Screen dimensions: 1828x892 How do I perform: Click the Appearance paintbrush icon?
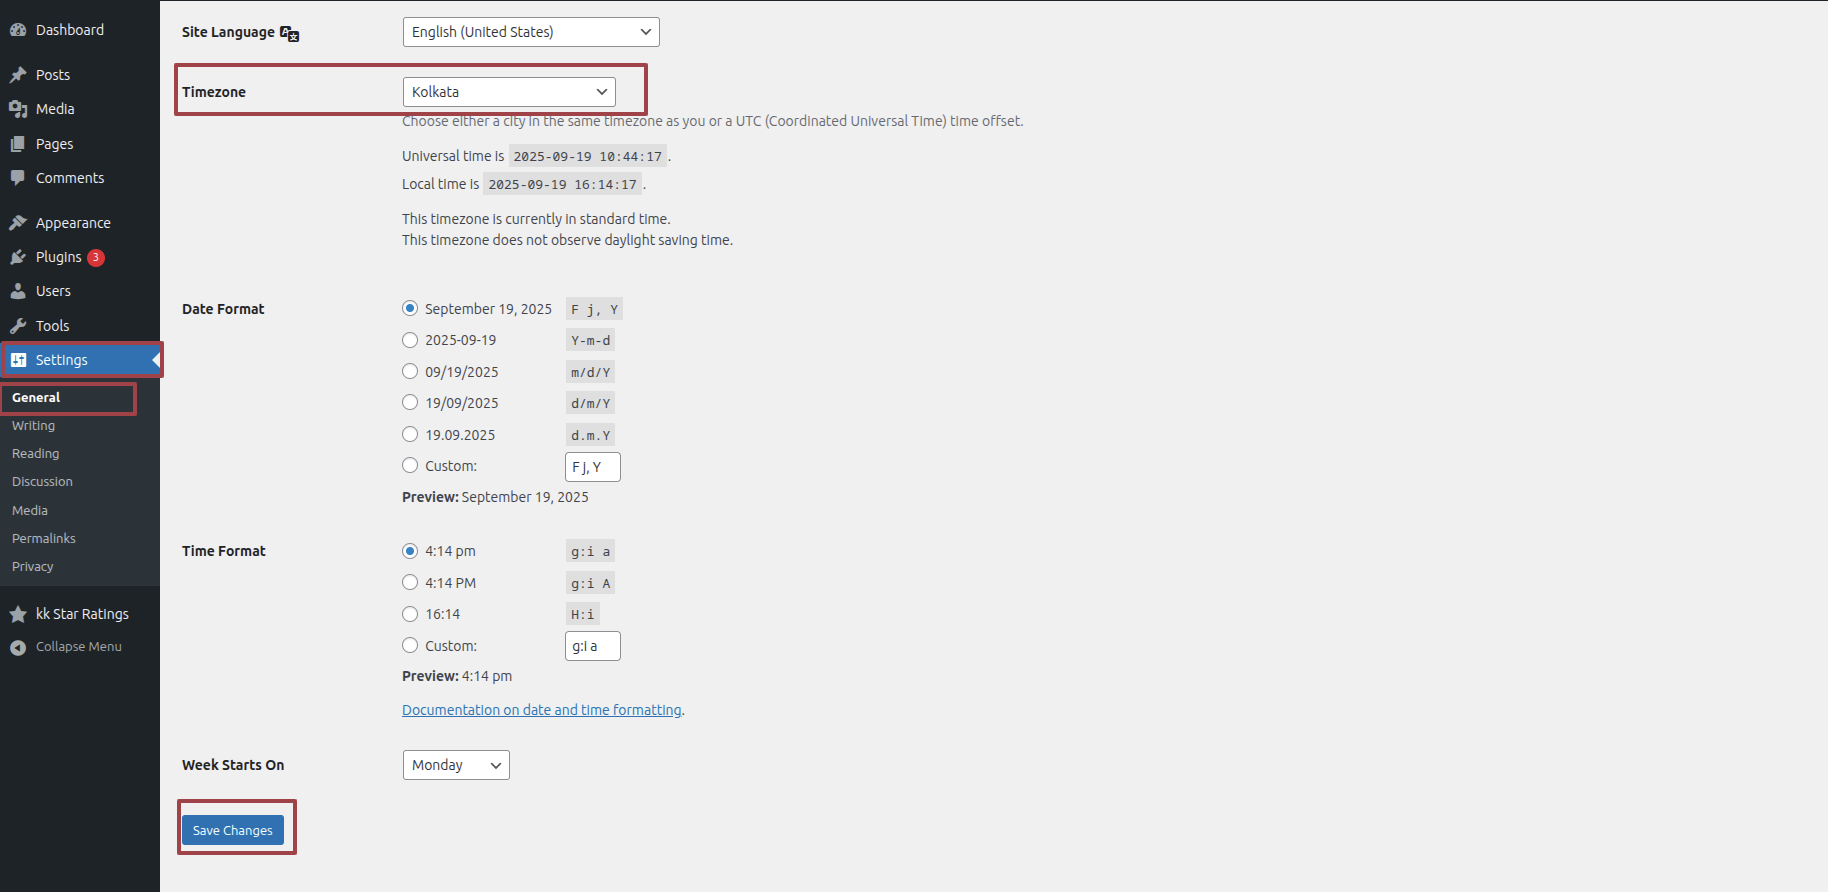[x=18, y=223]
